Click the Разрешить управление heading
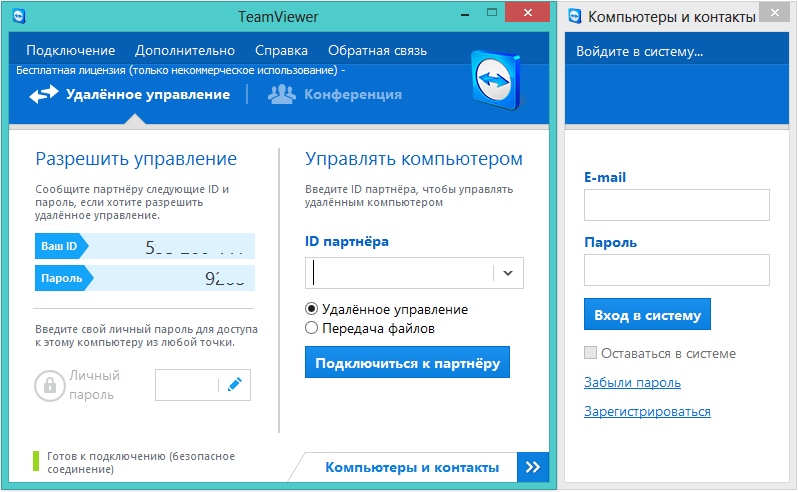798x492 pixels. pos(136,159)
